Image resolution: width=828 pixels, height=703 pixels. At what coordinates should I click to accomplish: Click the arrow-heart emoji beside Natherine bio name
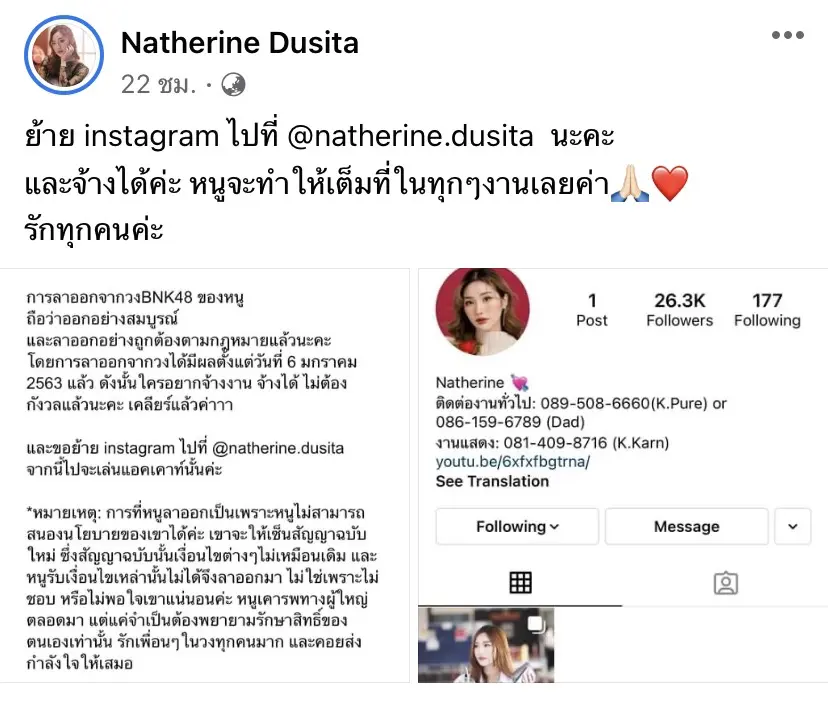pos(520,382)
